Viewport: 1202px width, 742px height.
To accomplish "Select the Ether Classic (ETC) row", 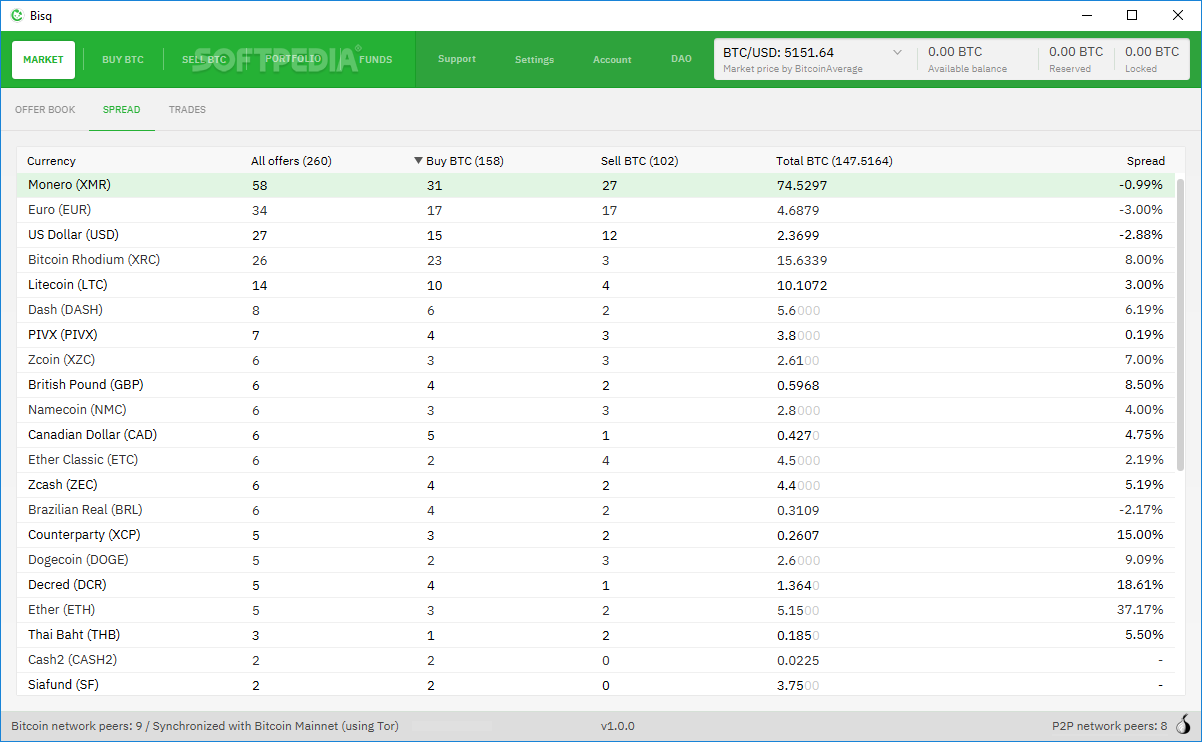I will (x=595, y=460).
